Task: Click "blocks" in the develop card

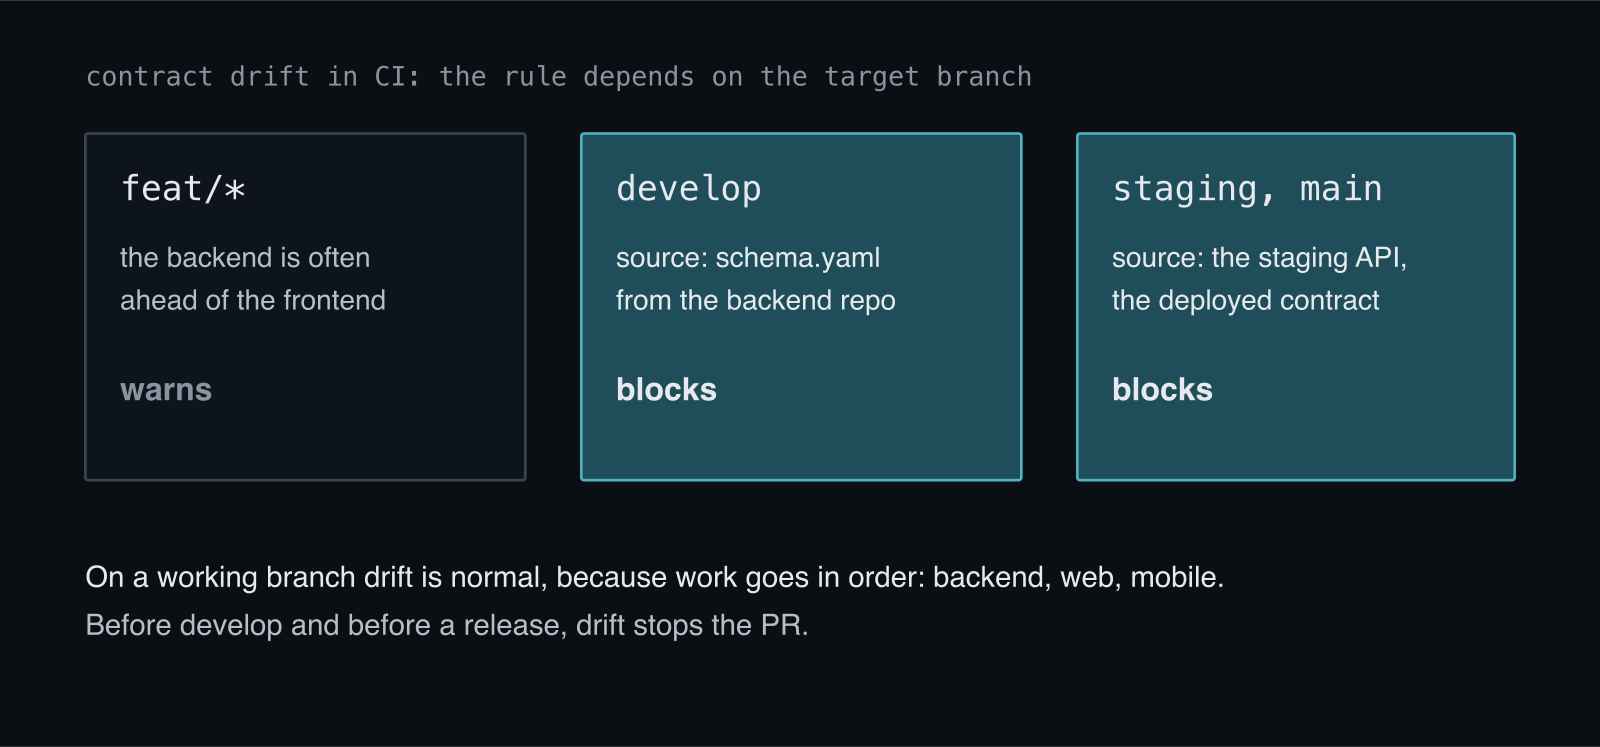Action: click(x=667, y=390)
